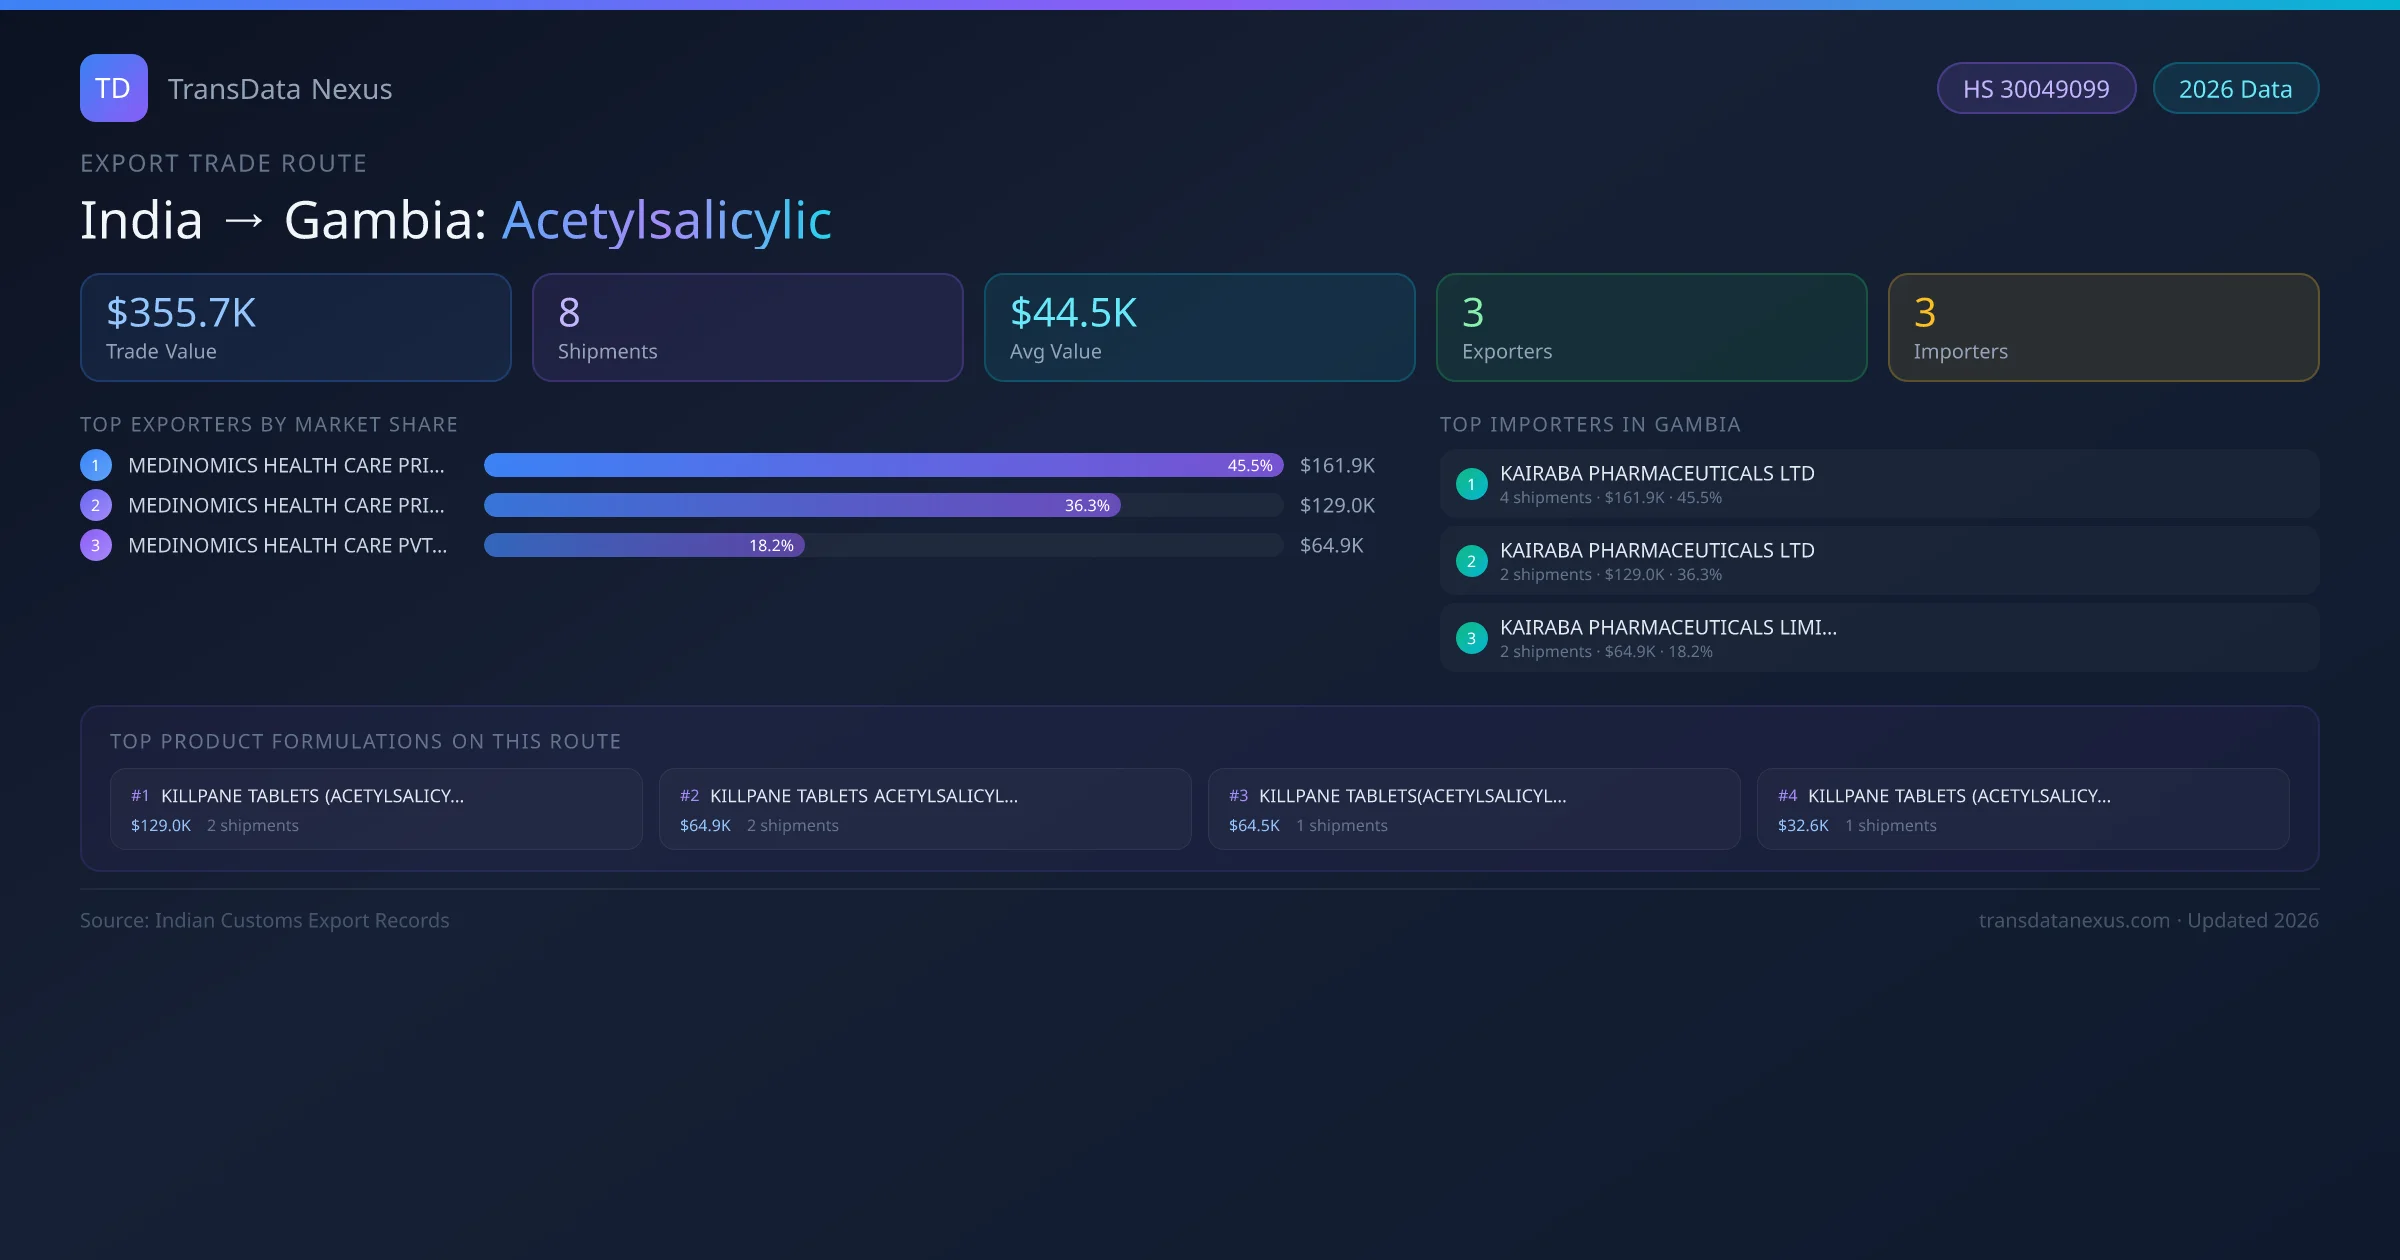The image size is (2400, 1260).
Task: Open the 4-shipments Kairaba Pharmaceuticals Ltd row
Action: pyautogui.click(x=1878, y=484)
